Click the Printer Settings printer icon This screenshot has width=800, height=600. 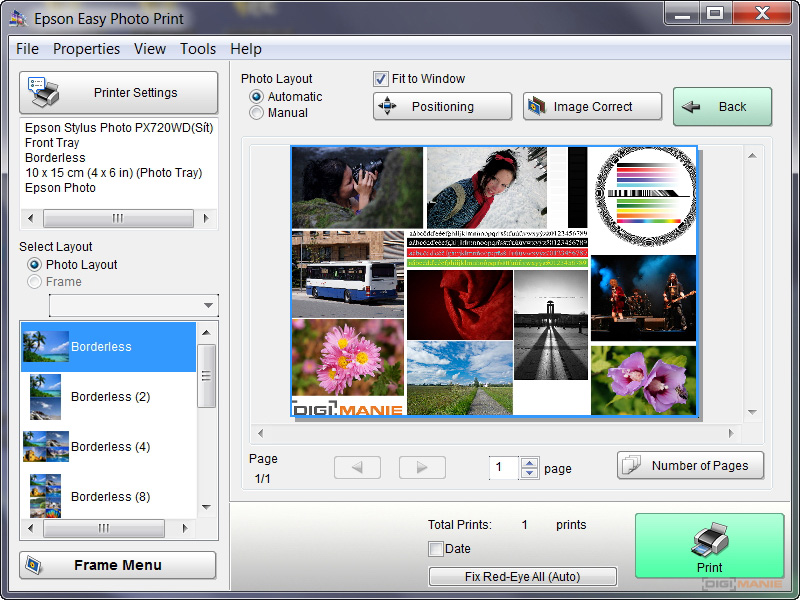tap(44, 92)
